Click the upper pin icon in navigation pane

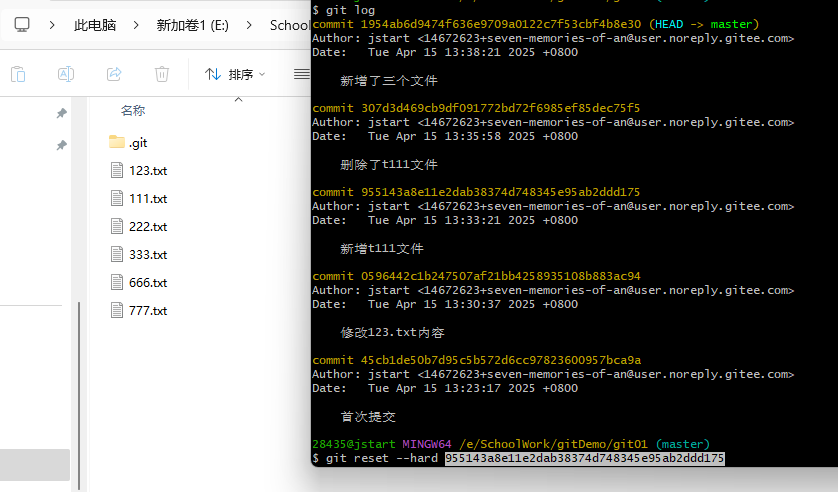61,113
